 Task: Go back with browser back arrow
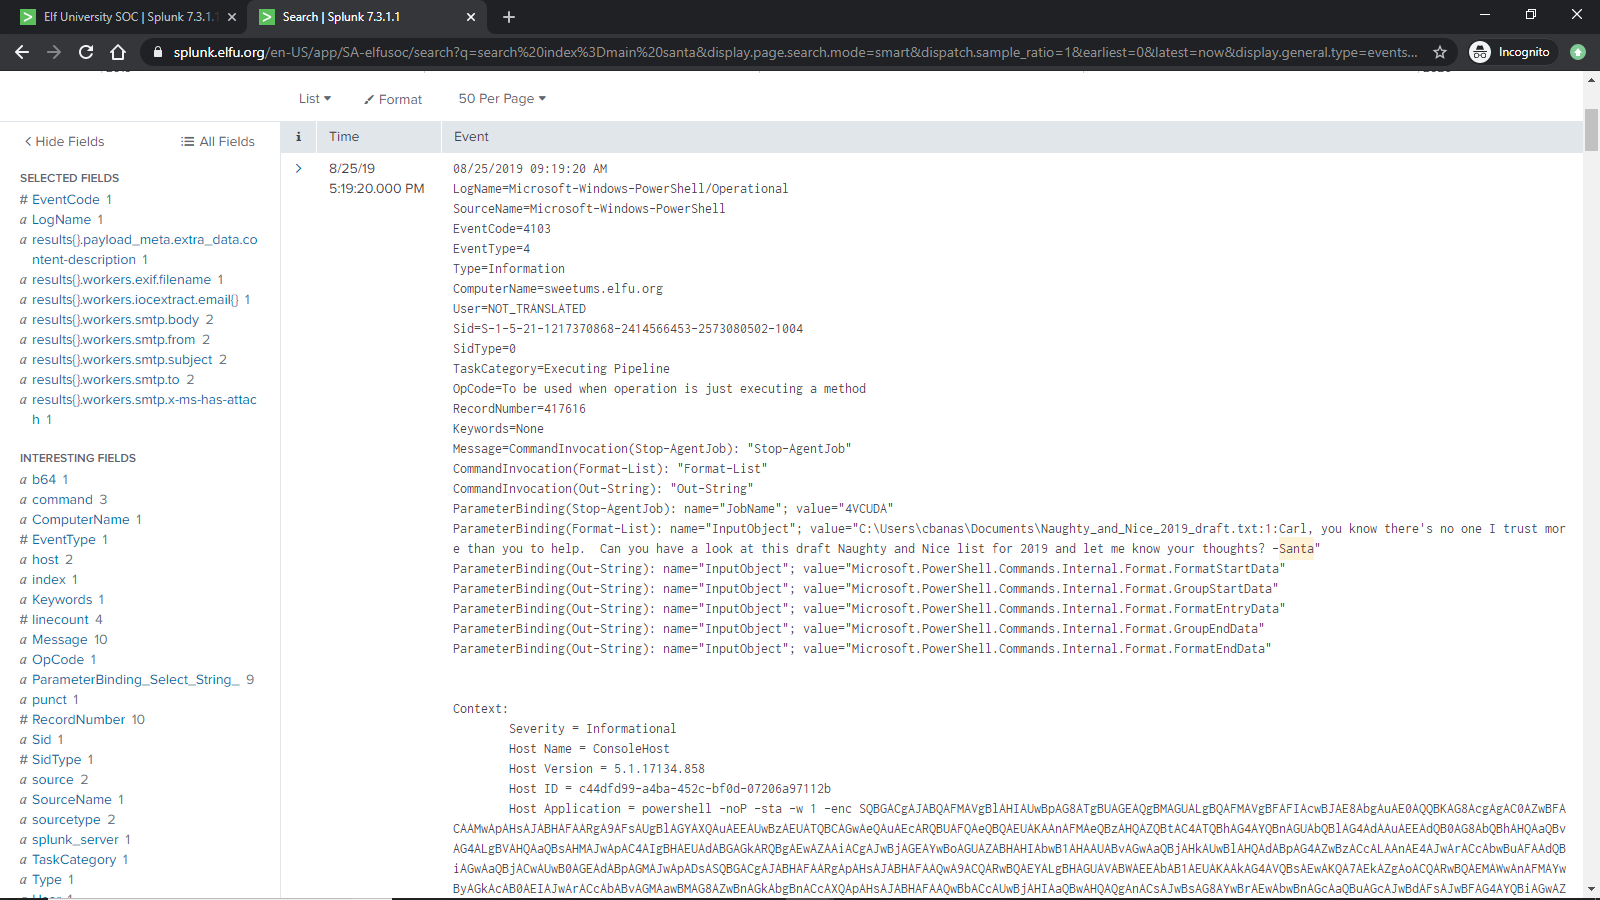22,52
